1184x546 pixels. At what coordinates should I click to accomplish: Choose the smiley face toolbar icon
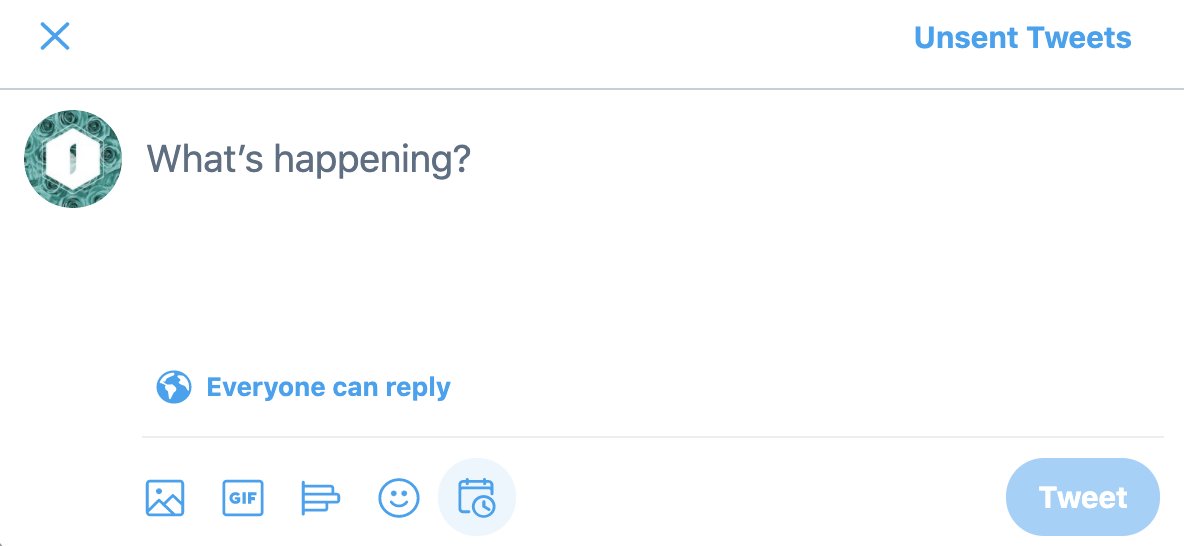[398, 497]
